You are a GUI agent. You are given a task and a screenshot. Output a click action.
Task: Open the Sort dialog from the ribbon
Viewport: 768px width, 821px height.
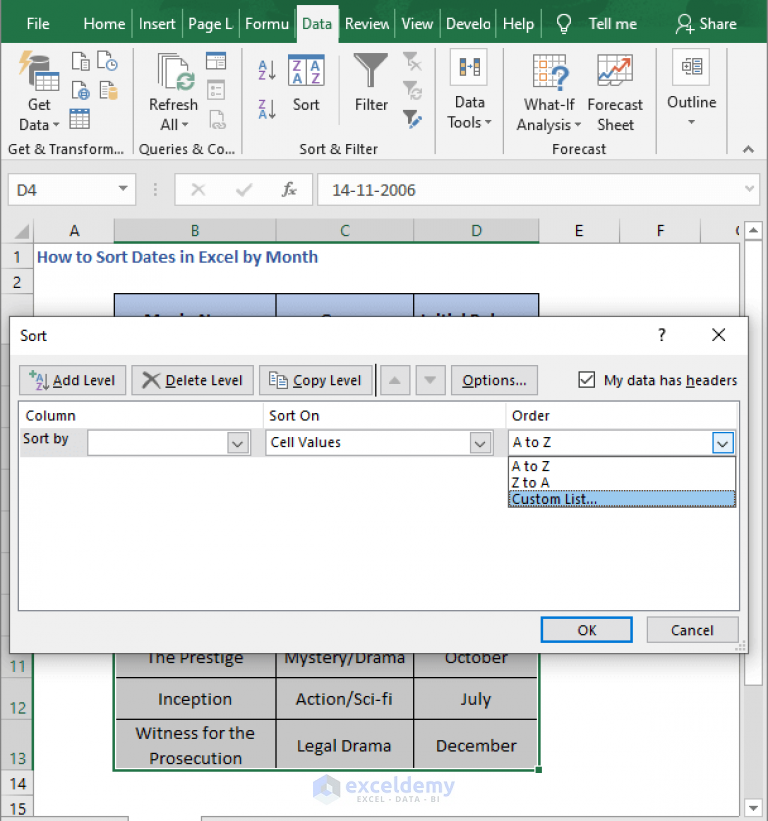tap(306, 83)
